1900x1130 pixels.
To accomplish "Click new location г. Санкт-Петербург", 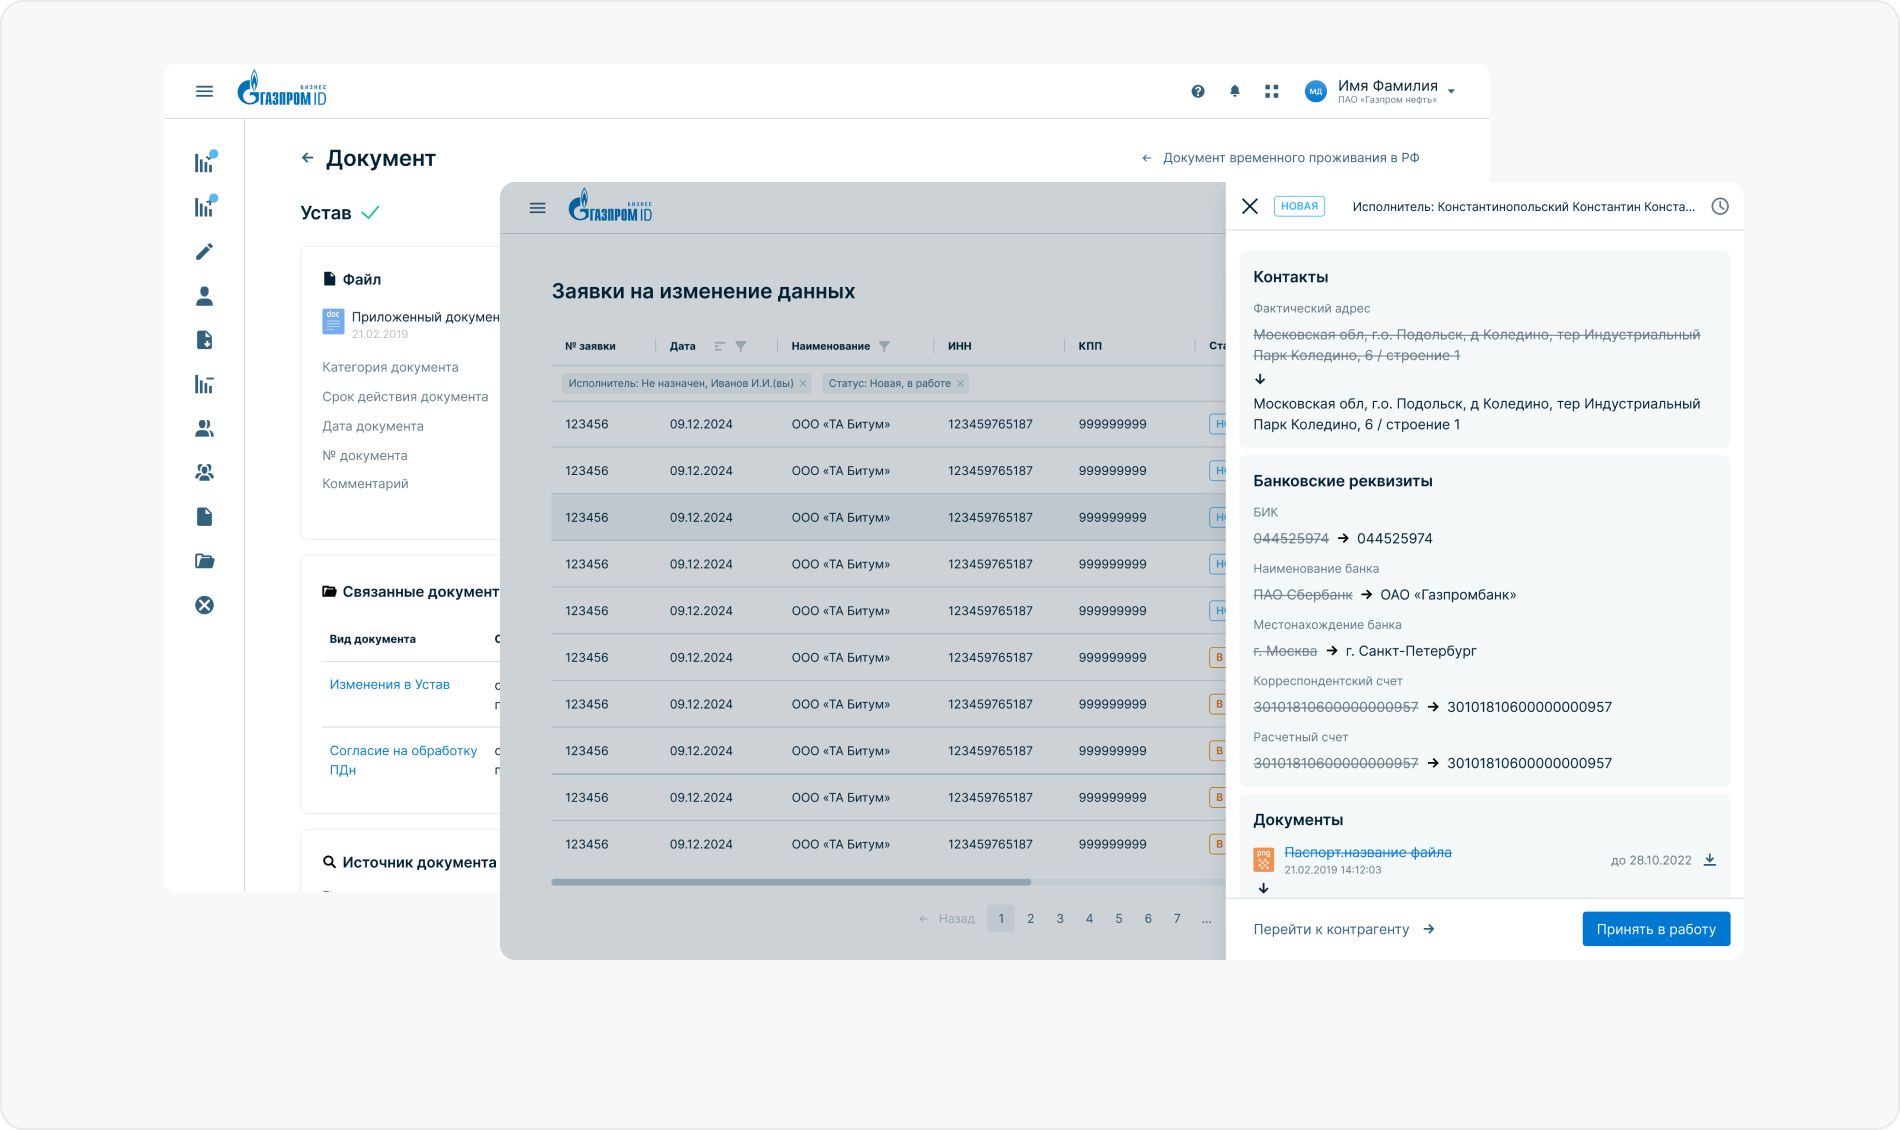I will (x=1411, y=651).
